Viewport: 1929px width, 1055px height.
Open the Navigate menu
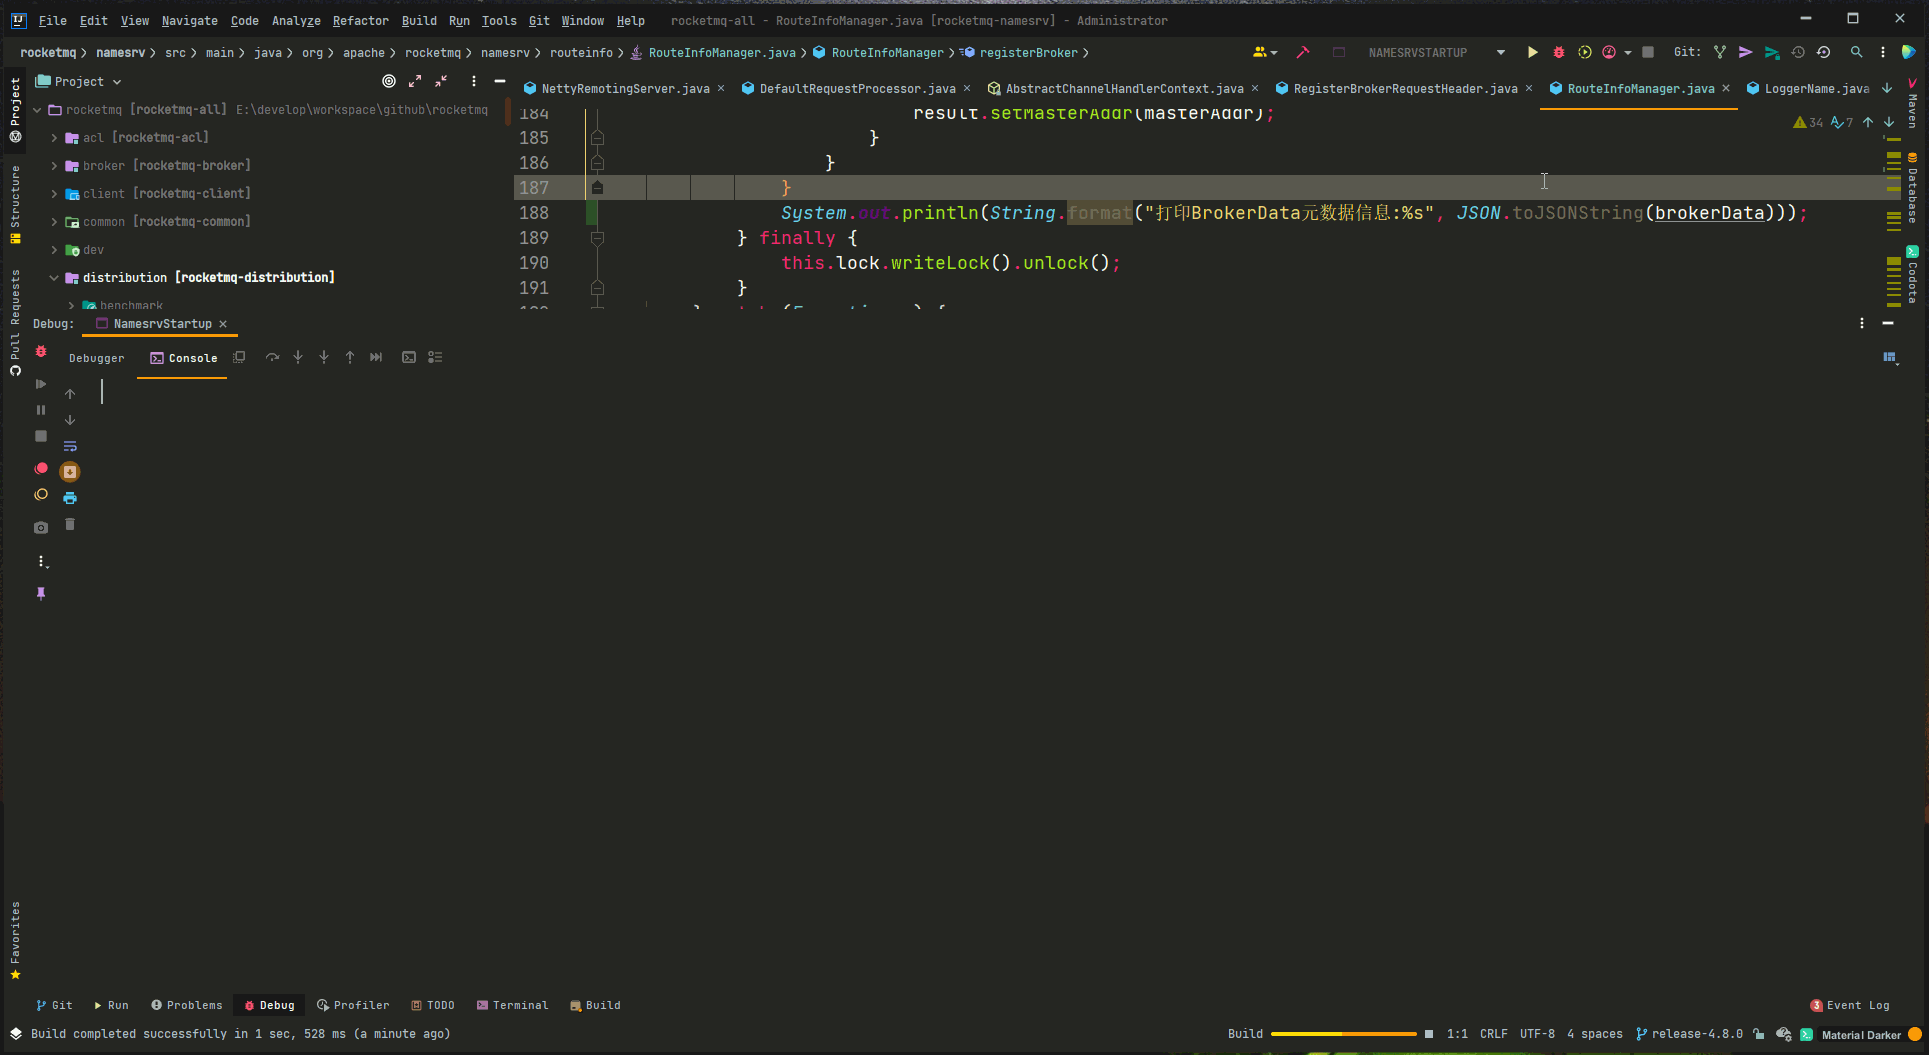(189, 20)
